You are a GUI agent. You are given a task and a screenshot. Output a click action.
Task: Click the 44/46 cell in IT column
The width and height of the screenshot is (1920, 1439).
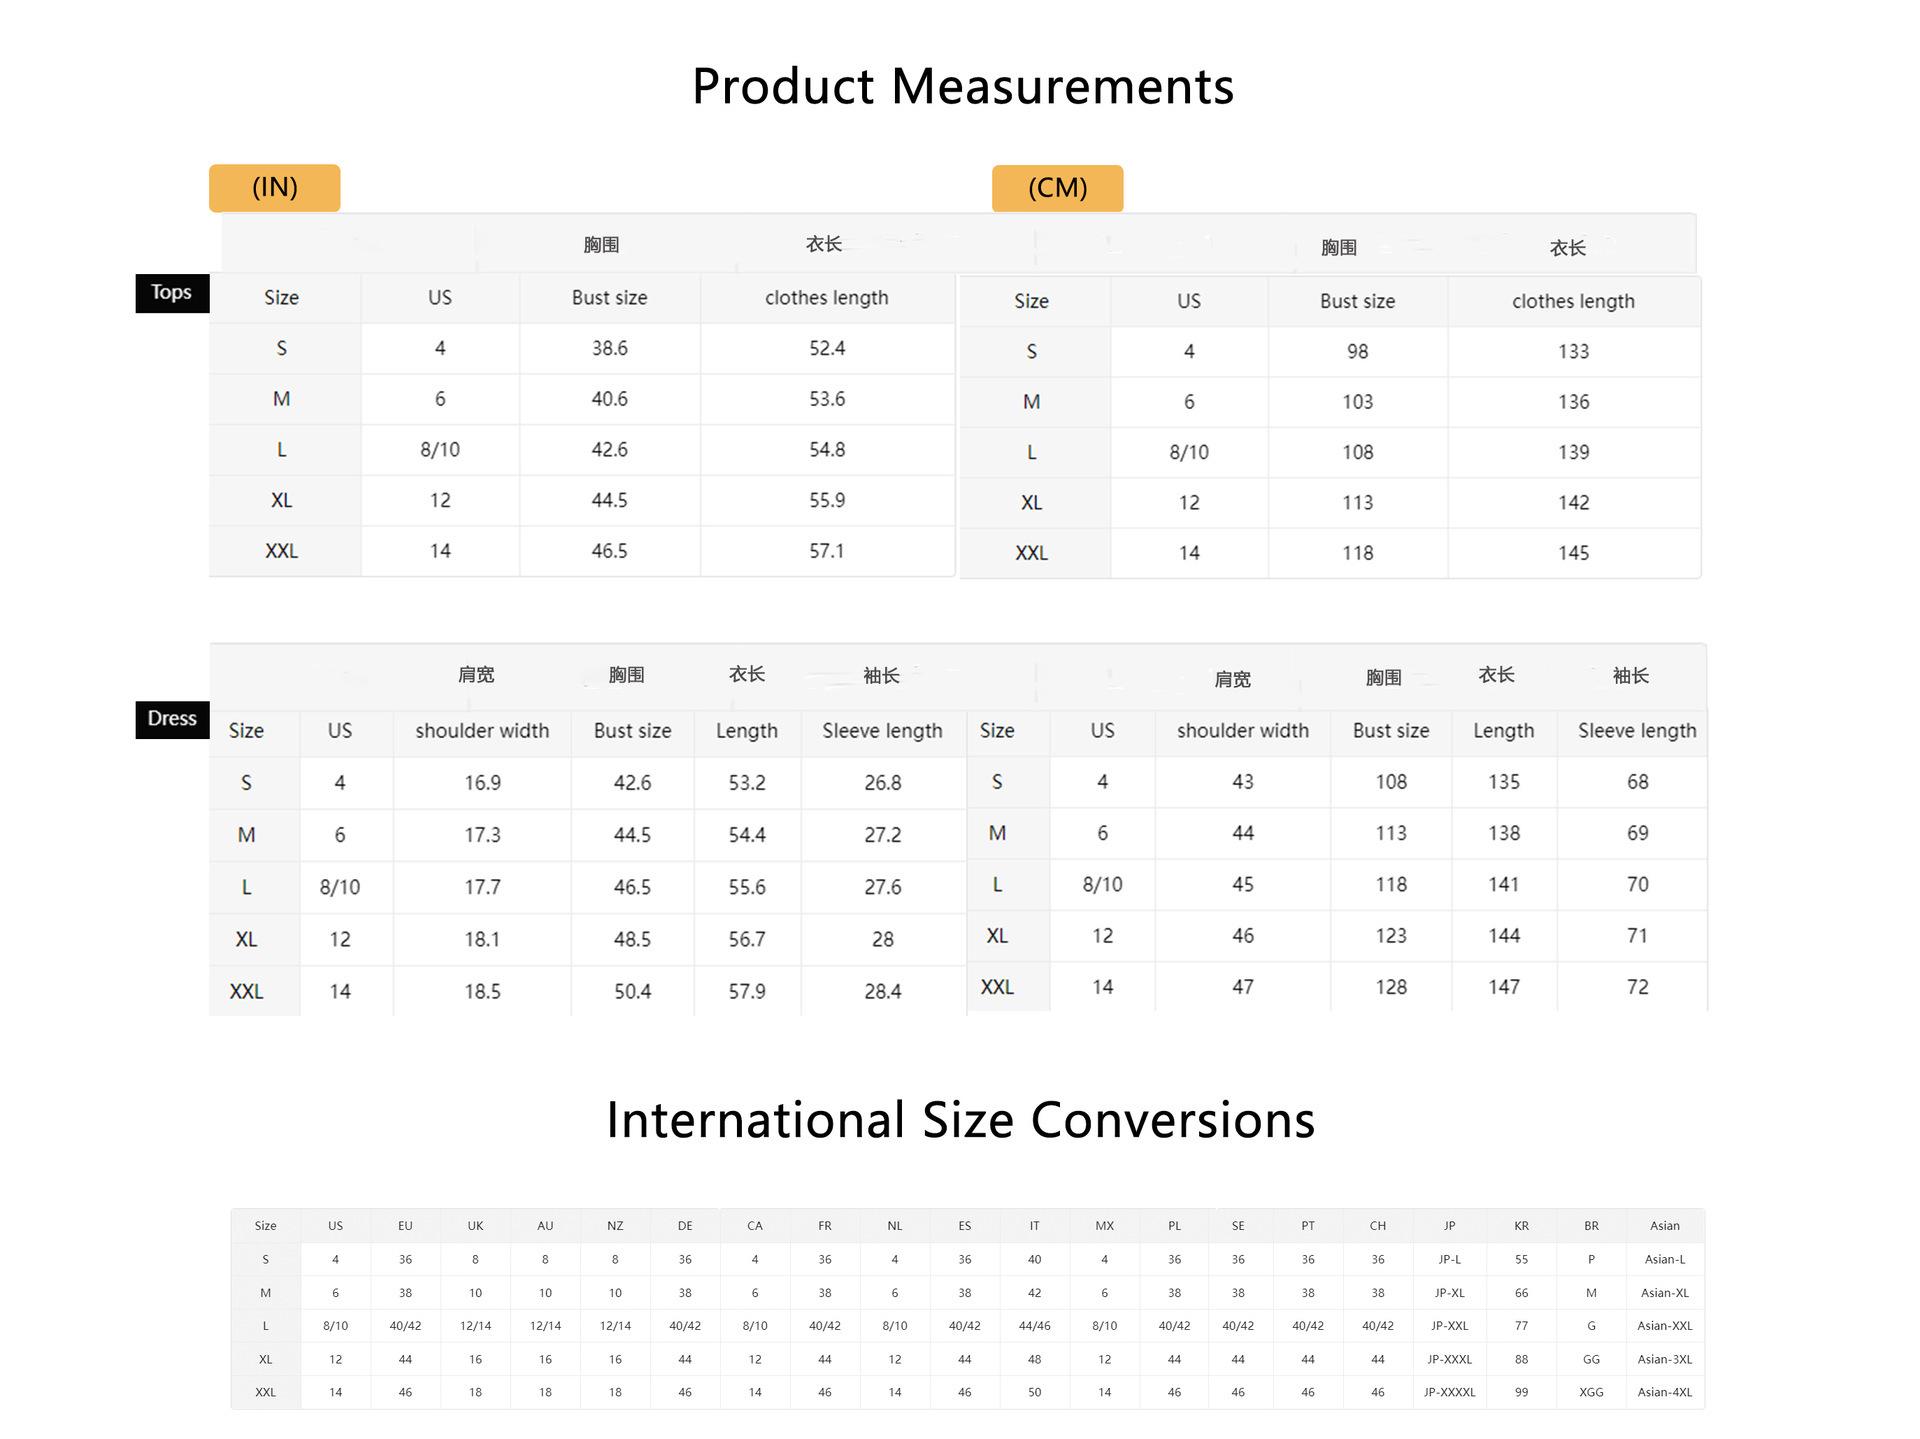pyautogui.click(x=1034, y=1326)
